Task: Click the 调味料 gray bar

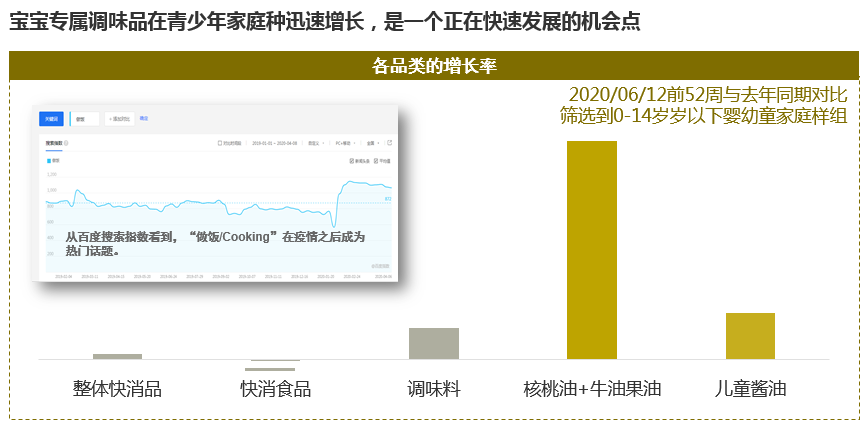Action: (x=434, y=343)
